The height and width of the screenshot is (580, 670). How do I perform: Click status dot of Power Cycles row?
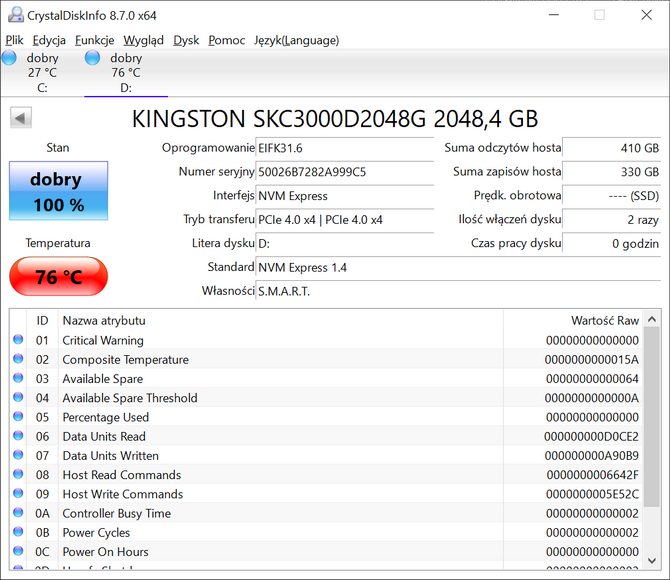[x=18, y=532]
